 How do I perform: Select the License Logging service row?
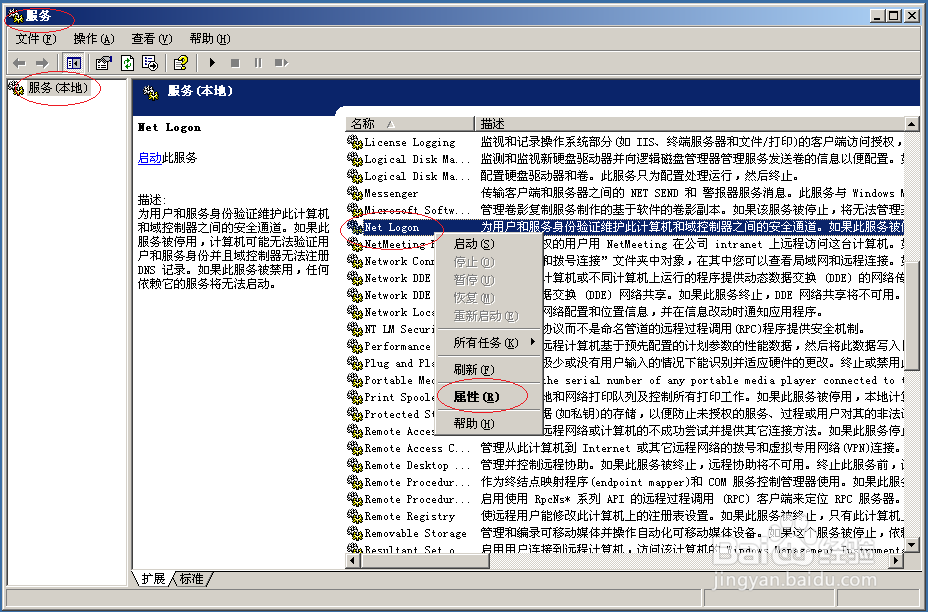coord(625,142)
